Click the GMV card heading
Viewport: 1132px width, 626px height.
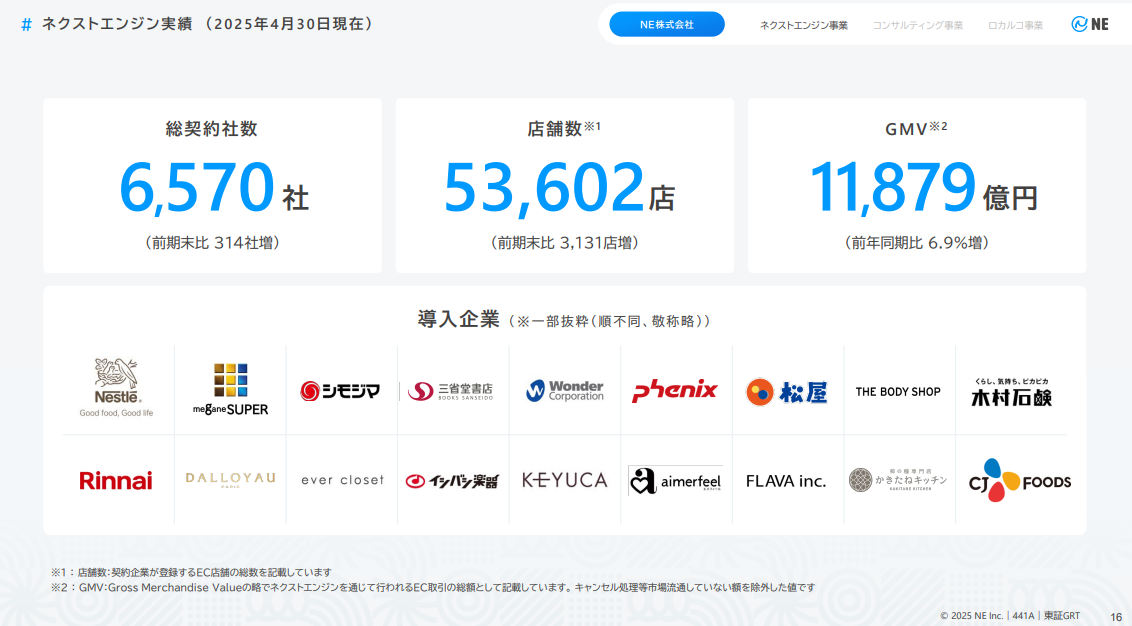pyautogui.click(x=916, y=129)
